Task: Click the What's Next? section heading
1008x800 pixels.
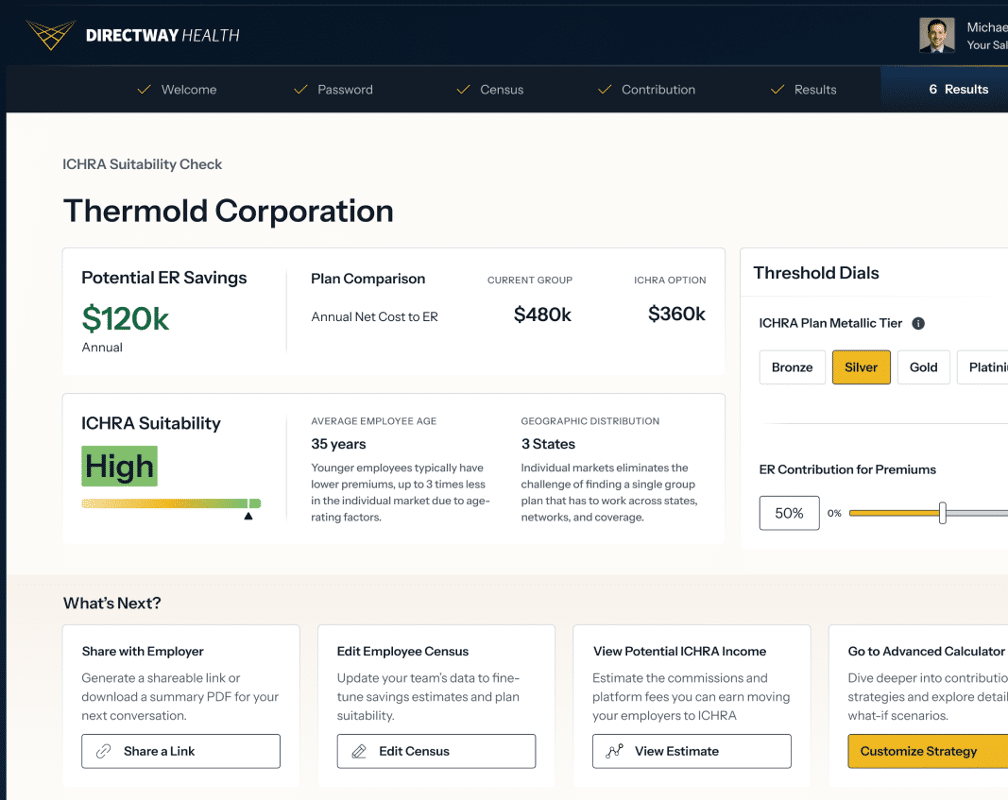Action: (x=112, y=603)
